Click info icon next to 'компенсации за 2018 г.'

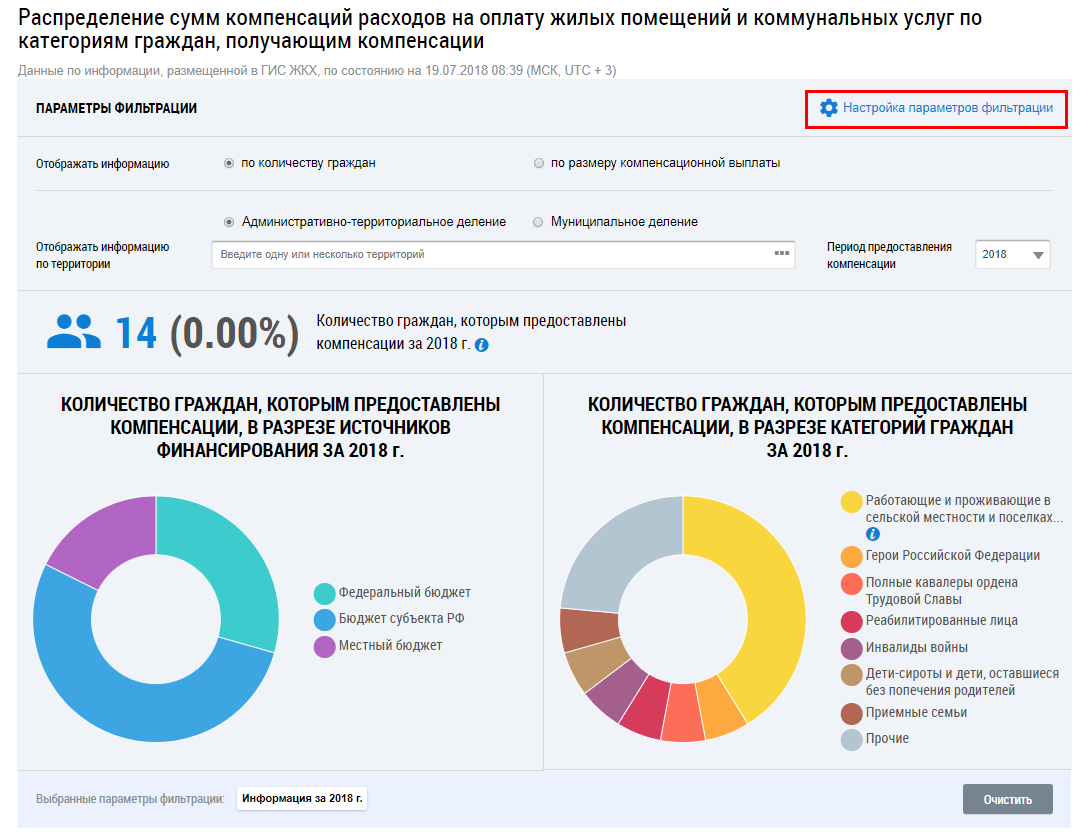point(482,345)
